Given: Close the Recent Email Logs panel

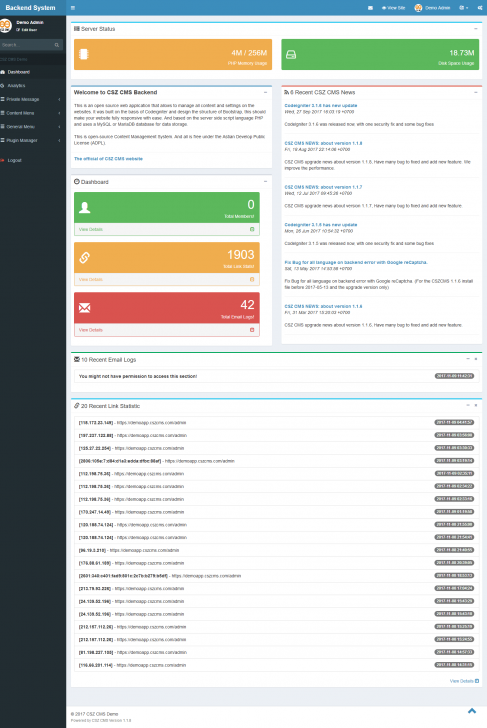Looking at the screenshot, I should click(x=476, y=359).
